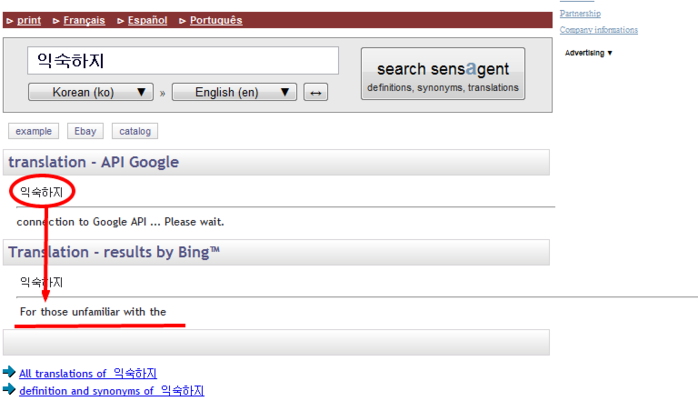The width and height of the screenshot is (698, 401).
Task: Click the search sensagent button
Action: [443, 74]
